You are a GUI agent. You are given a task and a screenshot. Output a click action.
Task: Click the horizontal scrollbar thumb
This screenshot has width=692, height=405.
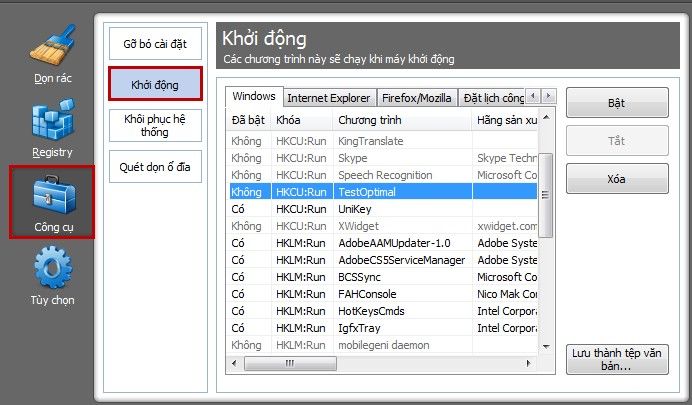click(290, 364)
